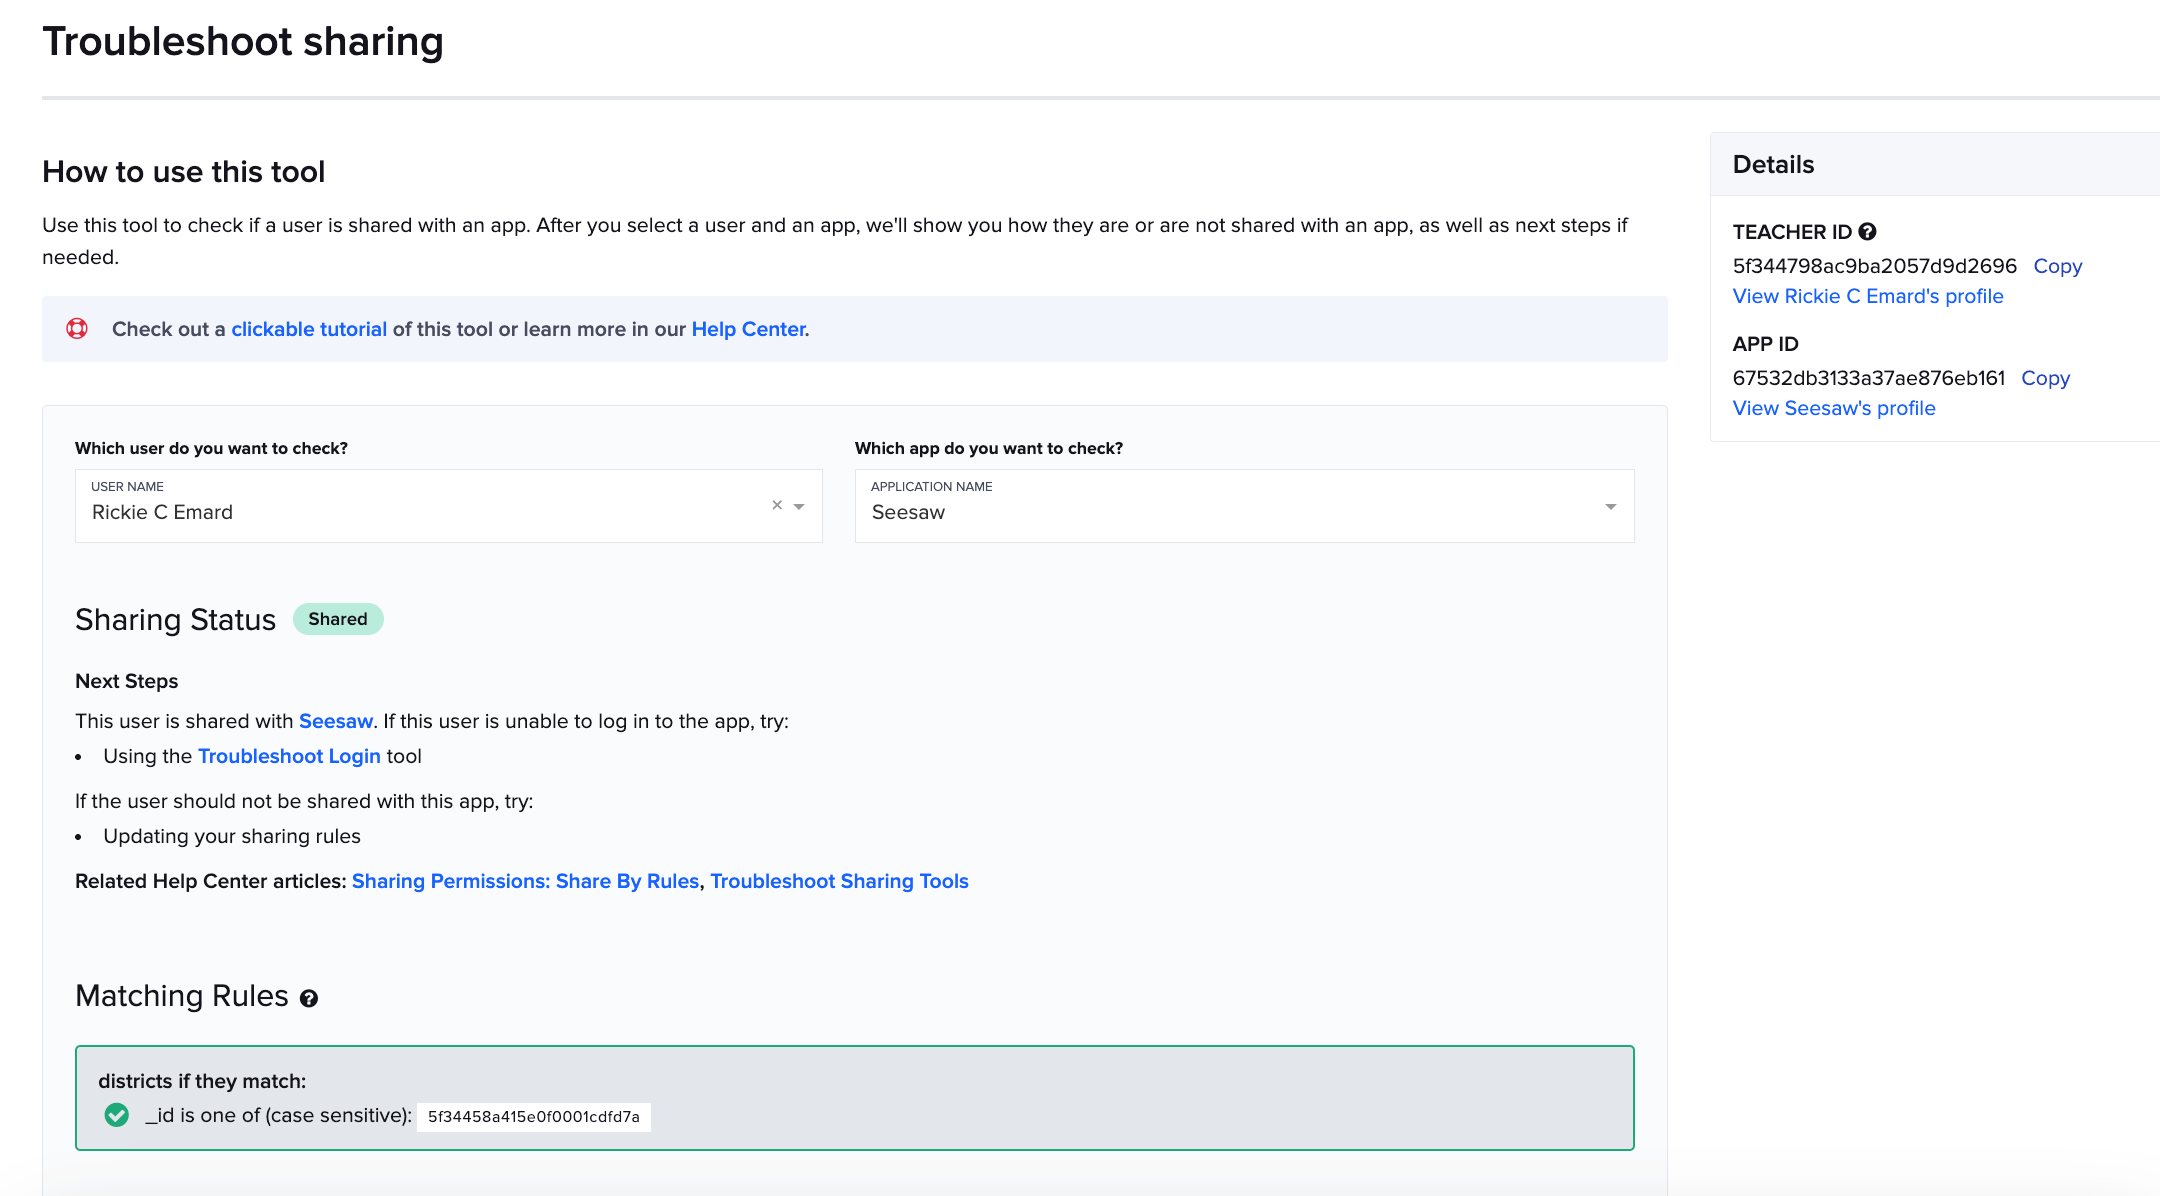Click the Matching Rules heading
Viewport: 2160px width, 1196px height.
pyautogui.click(x=182, y=996)
